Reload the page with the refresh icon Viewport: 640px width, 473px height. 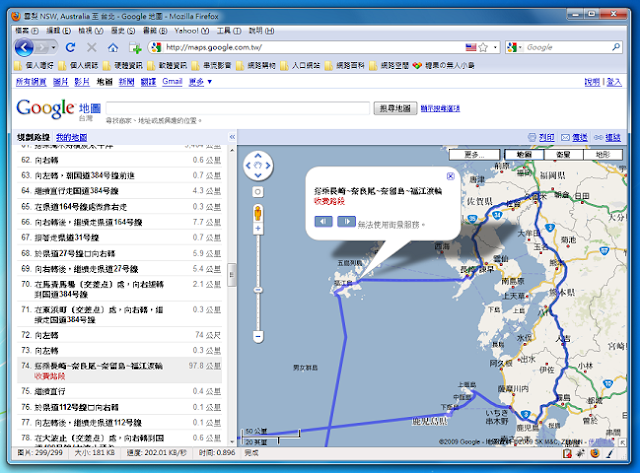(70, 48)
